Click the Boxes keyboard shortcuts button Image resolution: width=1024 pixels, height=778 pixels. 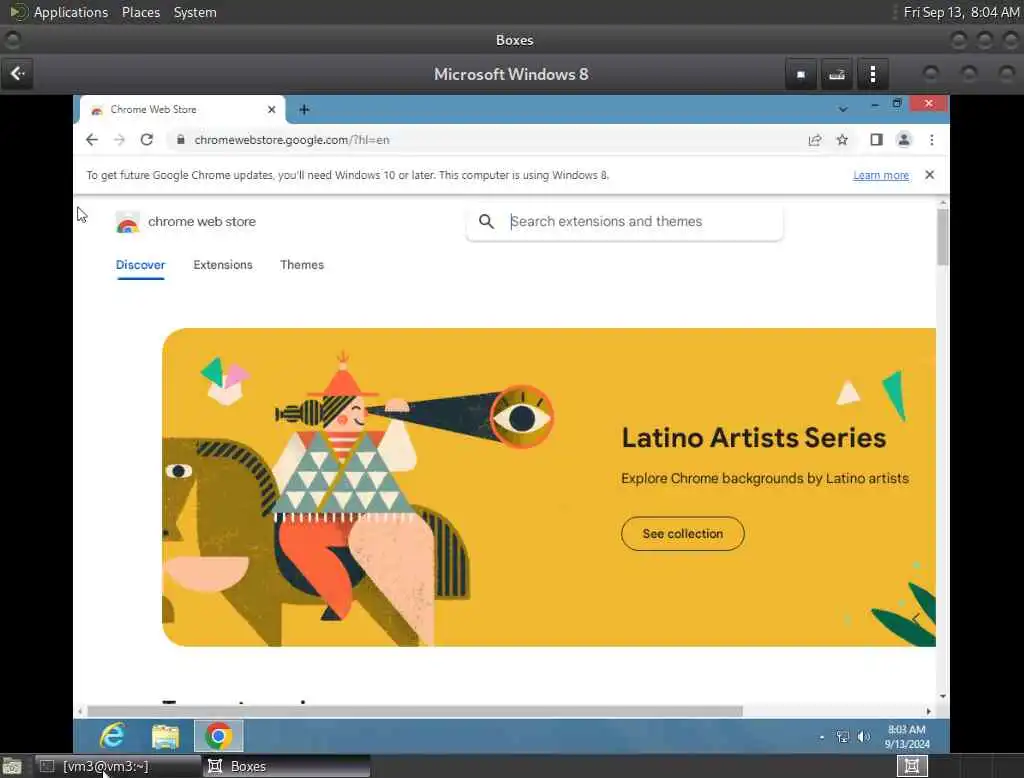[x=837, y=74]
